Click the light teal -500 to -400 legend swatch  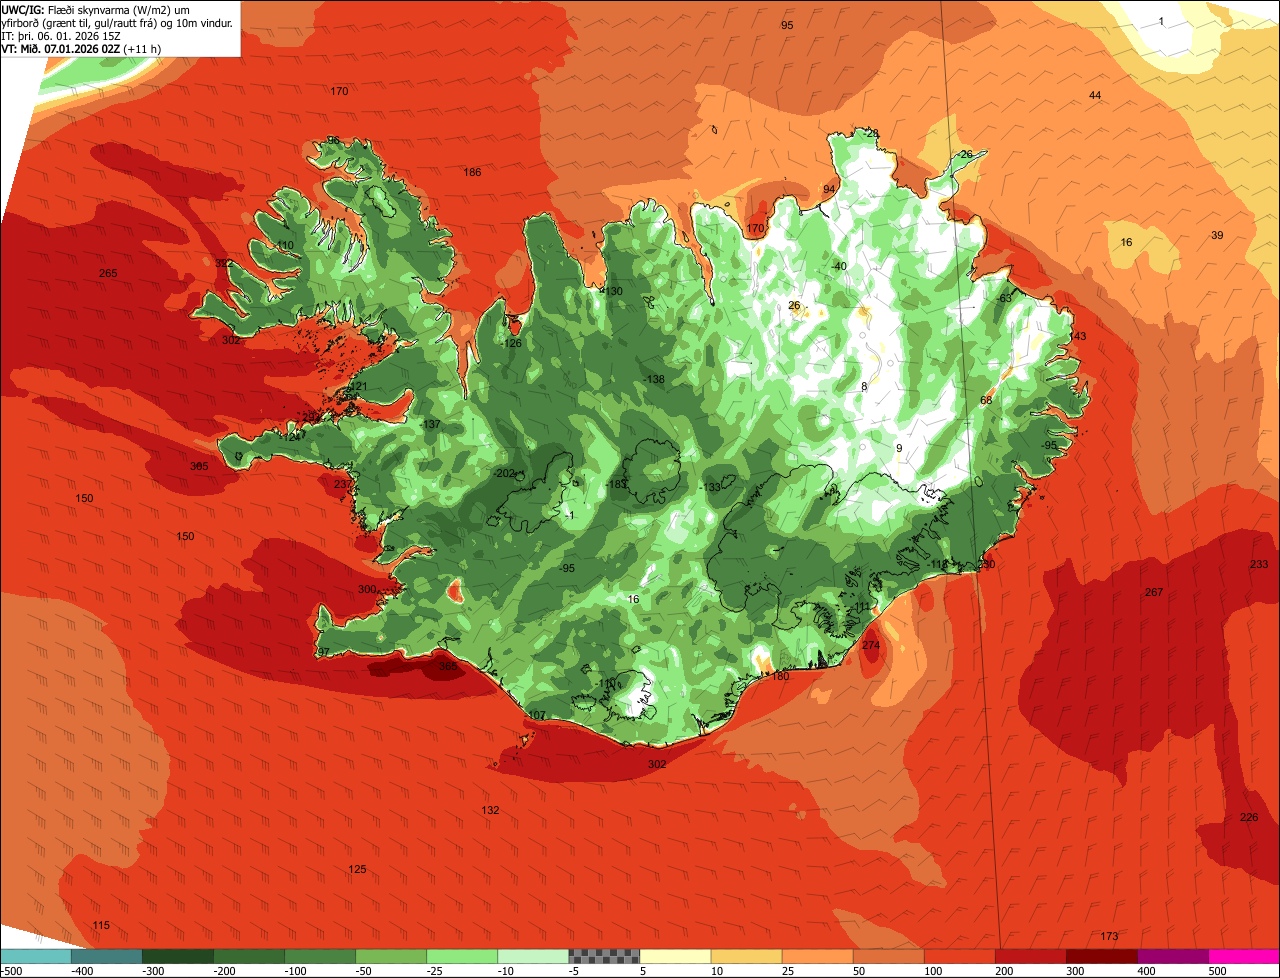click(x=36, y=956)
